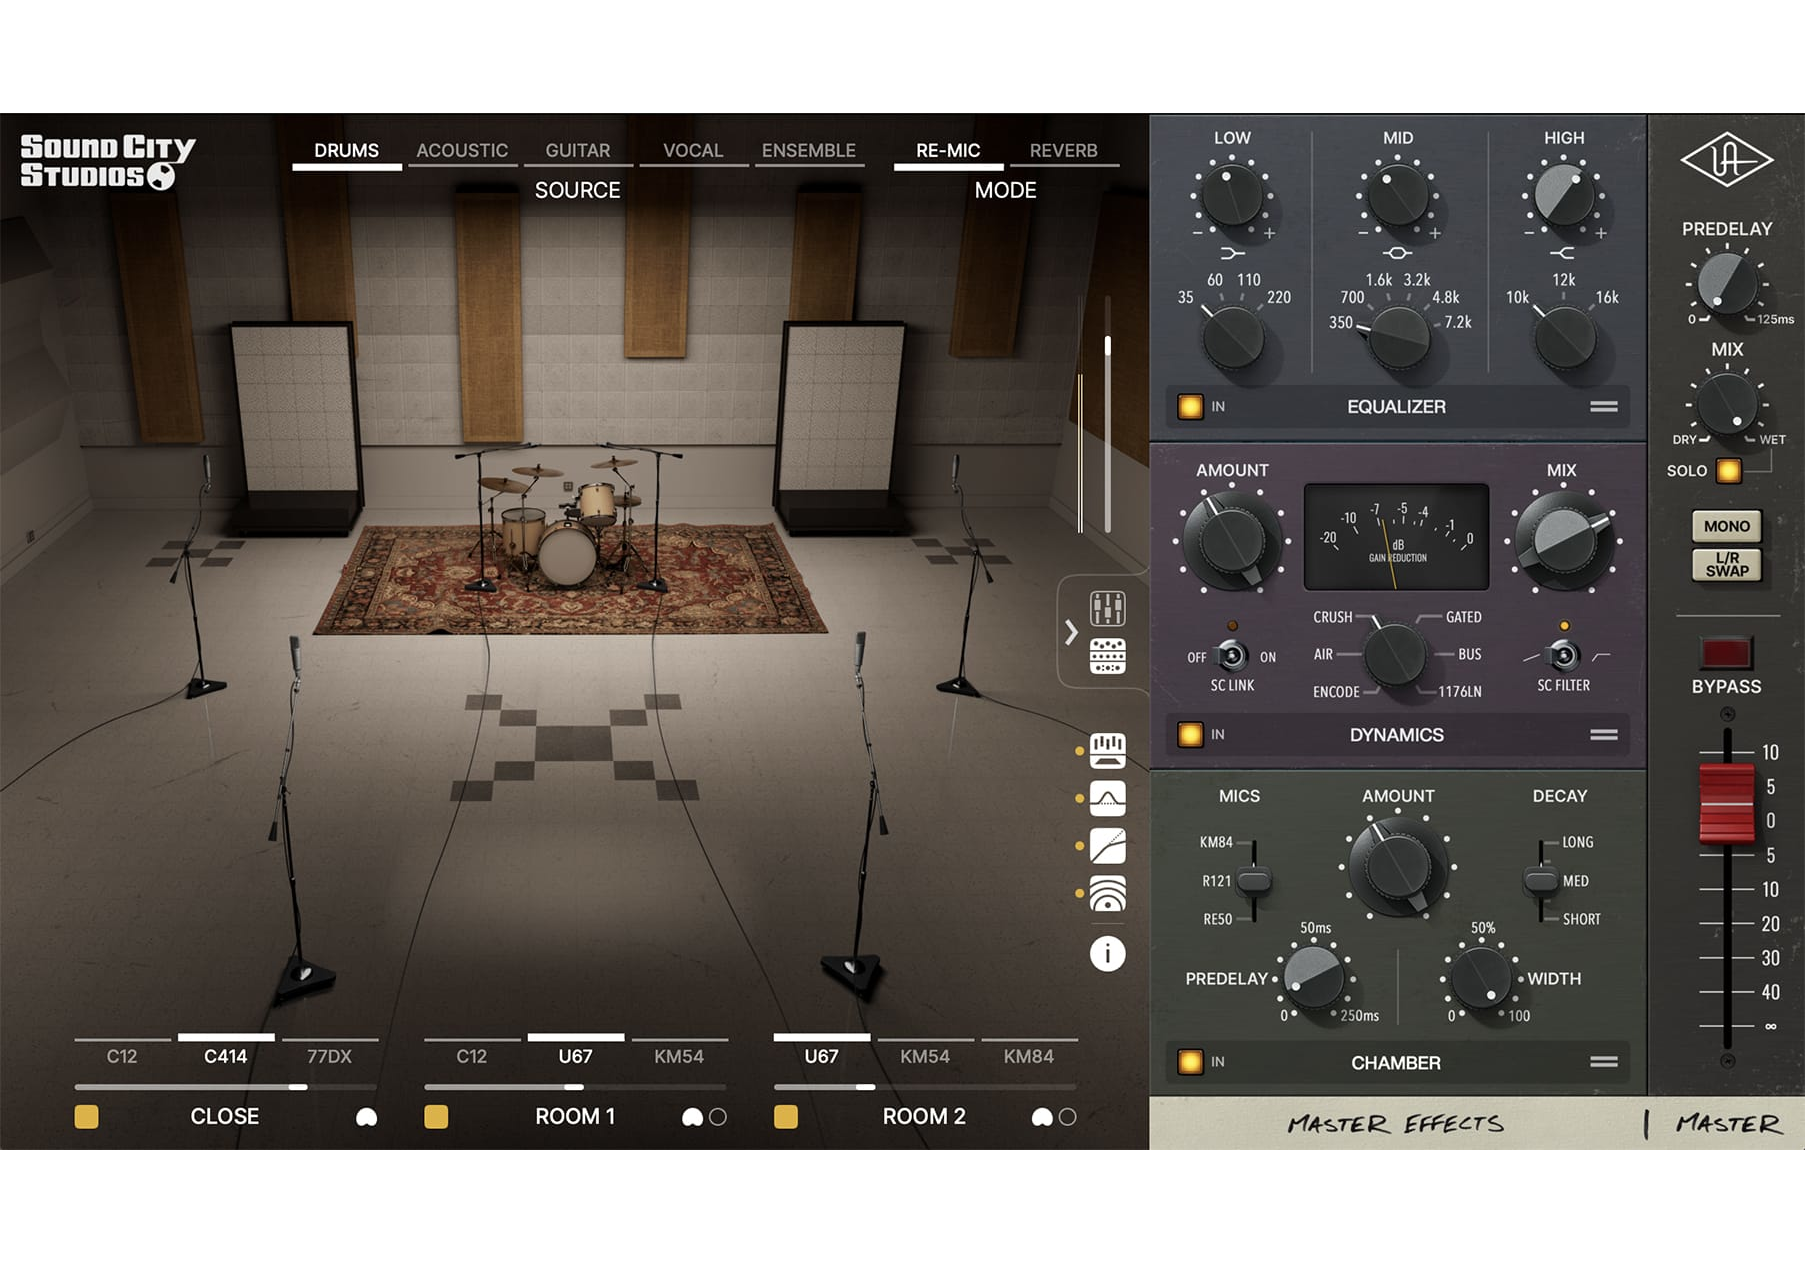Click the Universal Audio diamond logo

[x=1726, y=160]
